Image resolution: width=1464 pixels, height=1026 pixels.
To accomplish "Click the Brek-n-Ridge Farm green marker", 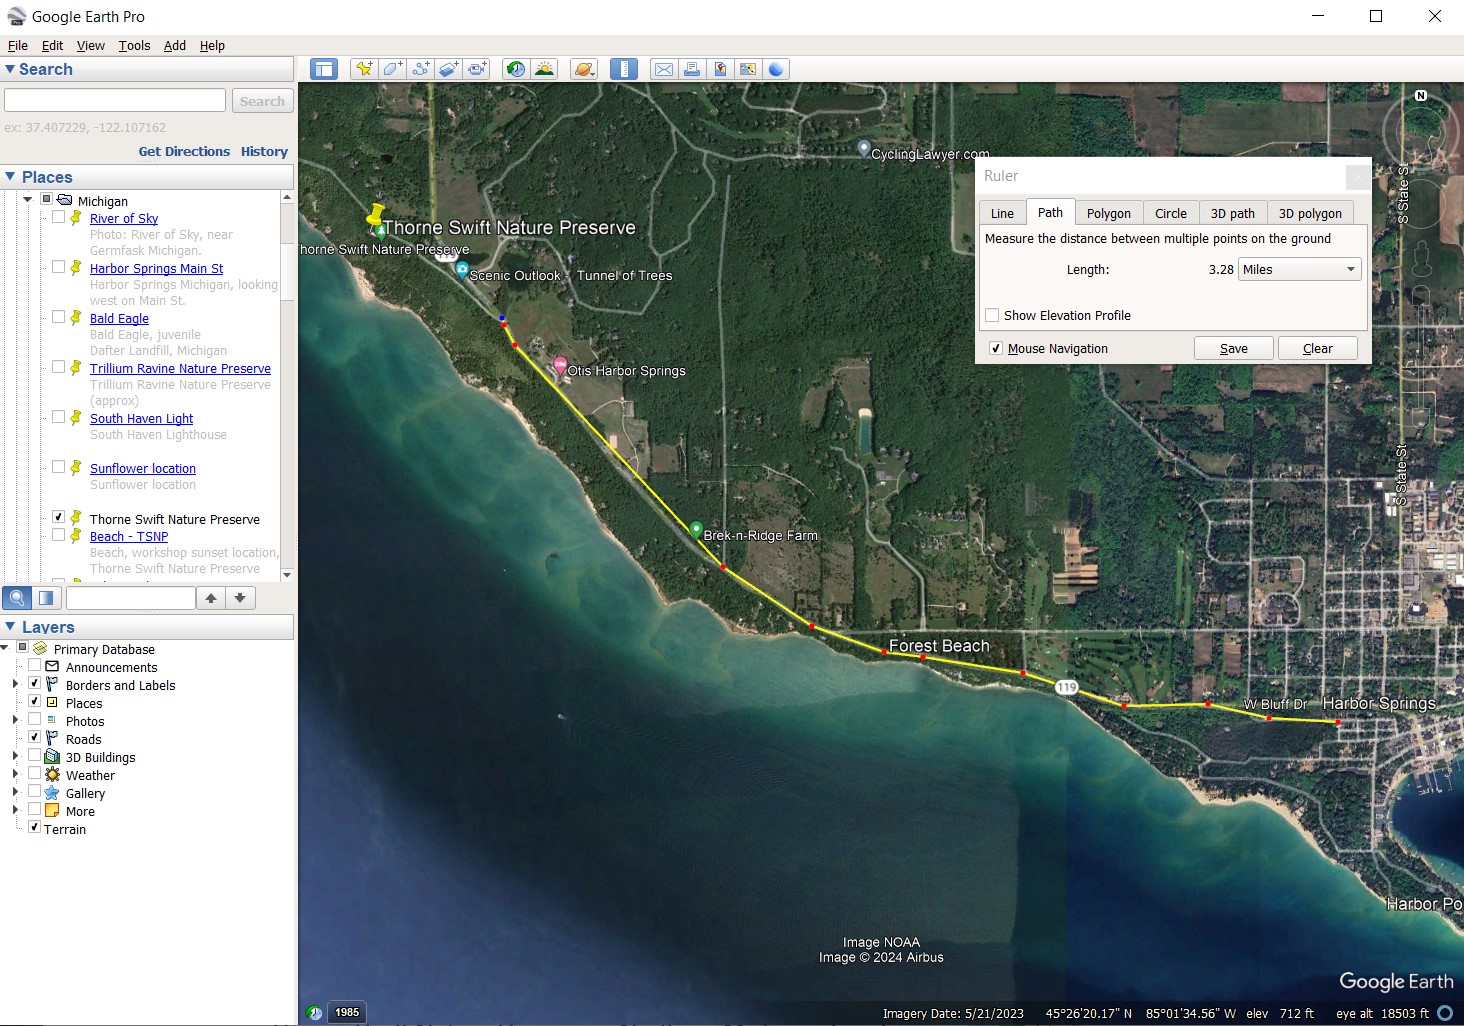I will pyautogui.click(x=696, y=531).
